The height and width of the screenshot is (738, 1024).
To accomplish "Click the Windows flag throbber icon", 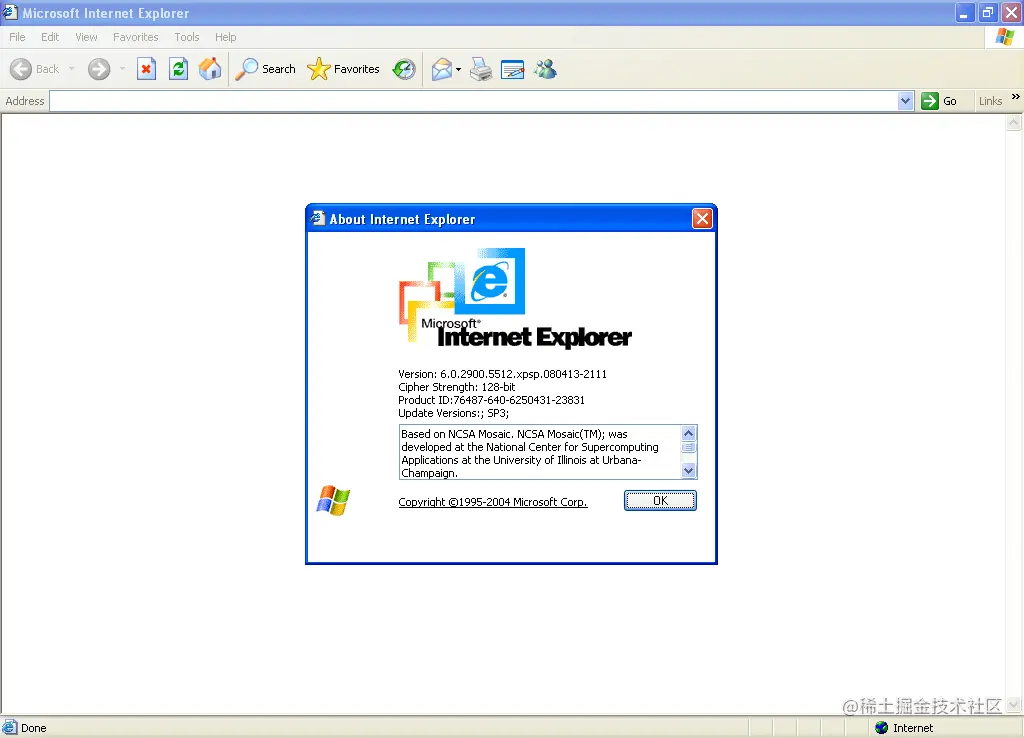I will point(1005,37).
